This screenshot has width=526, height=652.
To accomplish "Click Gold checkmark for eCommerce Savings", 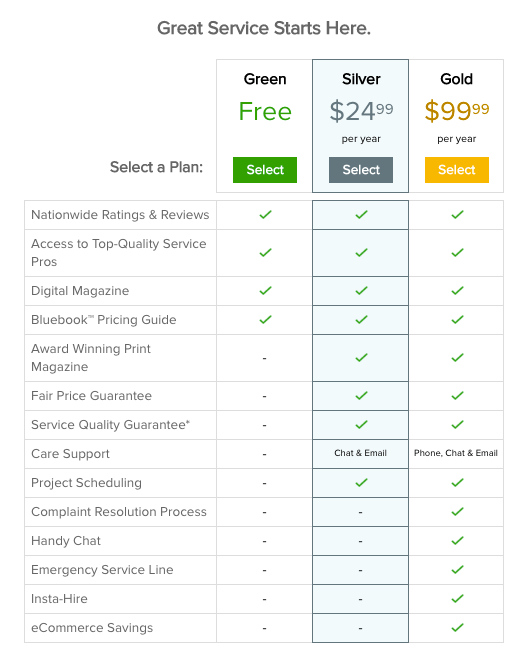I will pyautogui.click(x=457, y=627).
